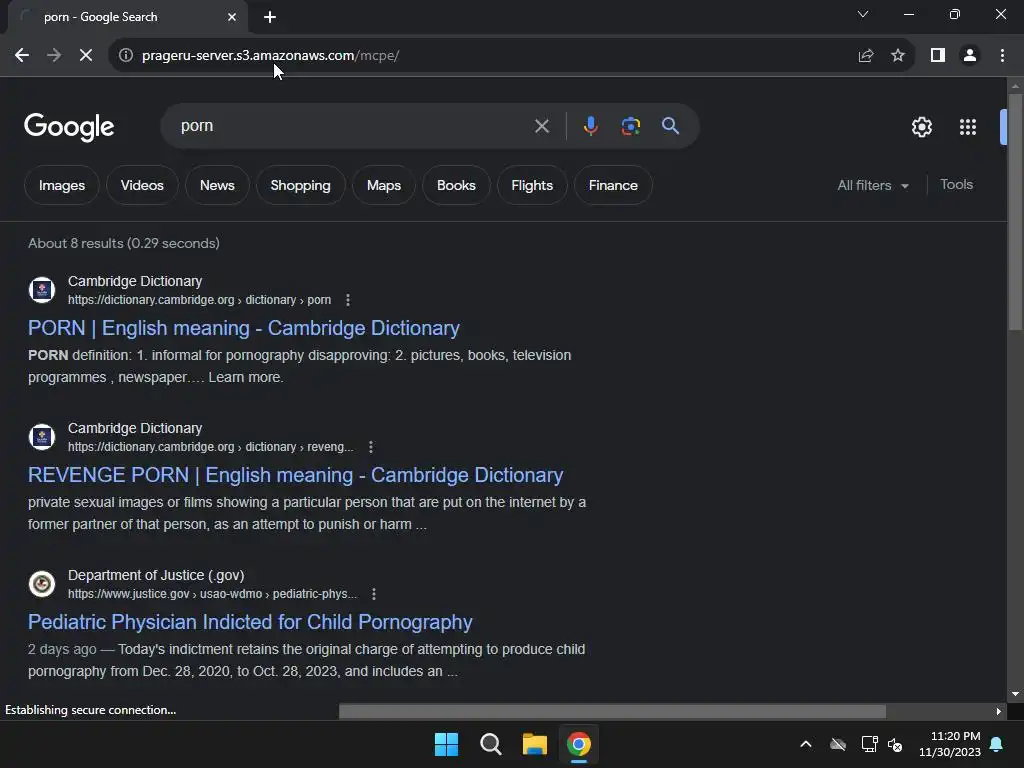Screen dimensions: 1024x768
Task: Open the search Tools options
Action: tap(956, 185)
